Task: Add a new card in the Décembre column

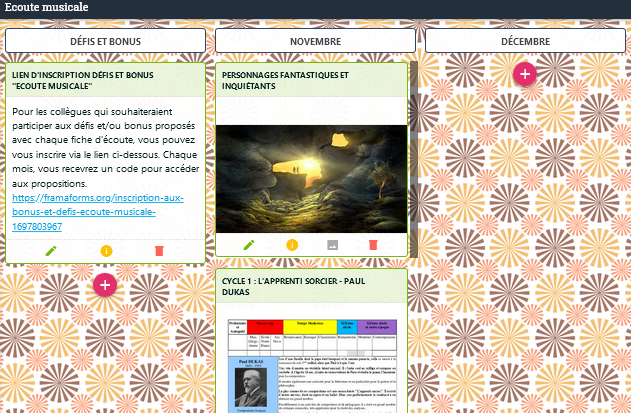Action: click(525, 73)
